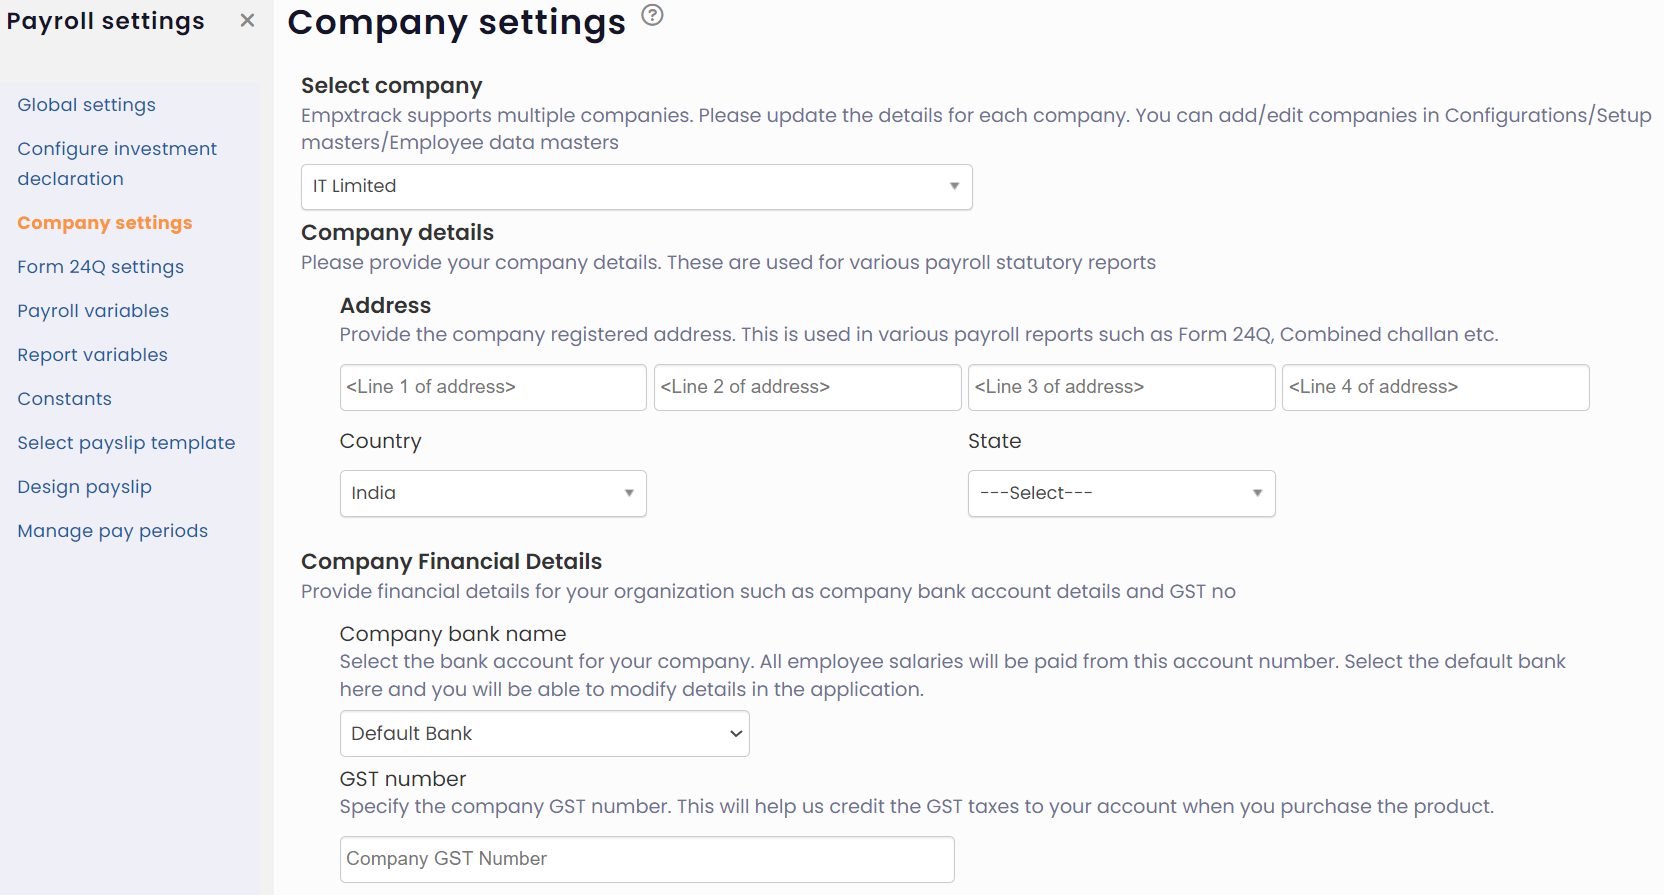Open Form 24Q settings
The width and height of the screenshot is (1664, 895).
click(x=100, y=266)
